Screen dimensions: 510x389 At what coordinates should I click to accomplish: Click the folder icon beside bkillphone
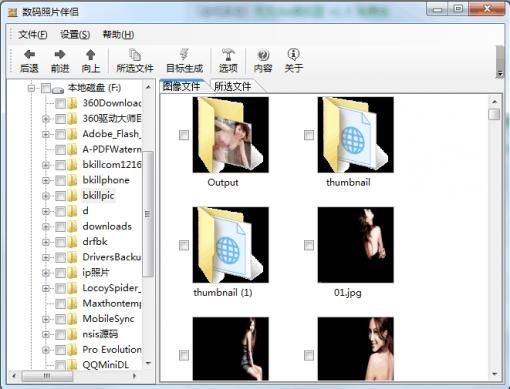coord(72,180)
